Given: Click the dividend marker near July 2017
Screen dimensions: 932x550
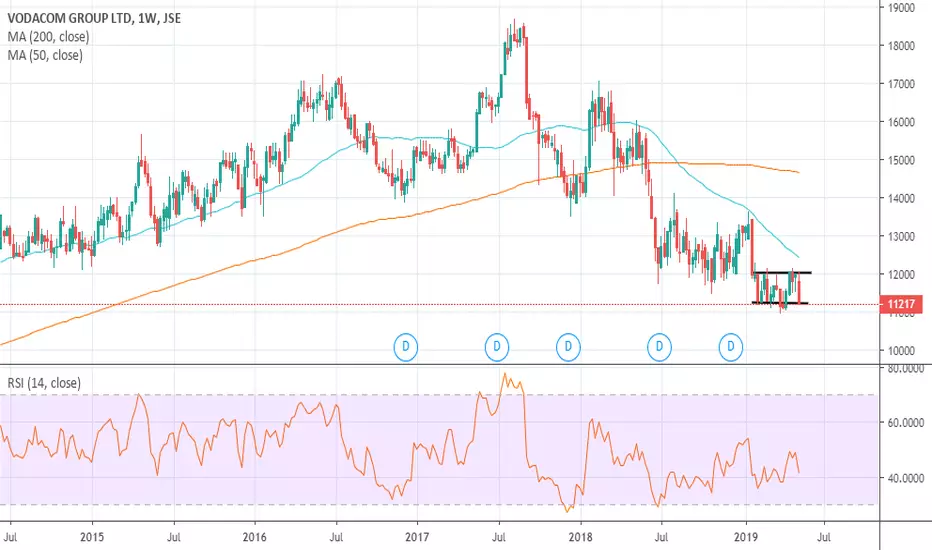Looking at the screenshot, I should pyautogui.click(x=497, y=347).
